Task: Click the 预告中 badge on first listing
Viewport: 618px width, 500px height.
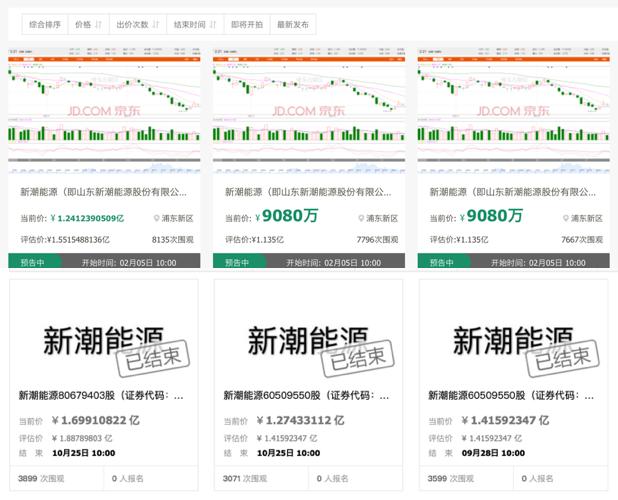Action: tap(31, 262)
